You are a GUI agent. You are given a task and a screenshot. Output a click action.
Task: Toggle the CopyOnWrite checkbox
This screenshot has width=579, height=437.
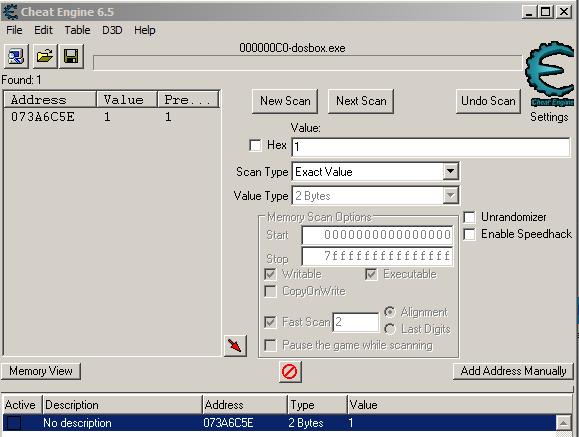(x=271, y=291)
